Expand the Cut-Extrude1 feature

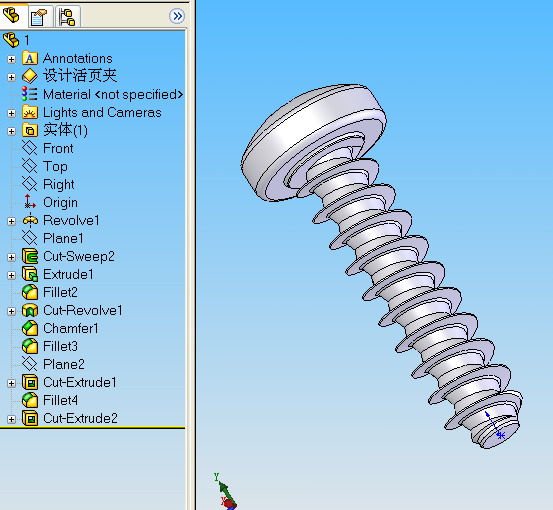click(x=11, y=383)
